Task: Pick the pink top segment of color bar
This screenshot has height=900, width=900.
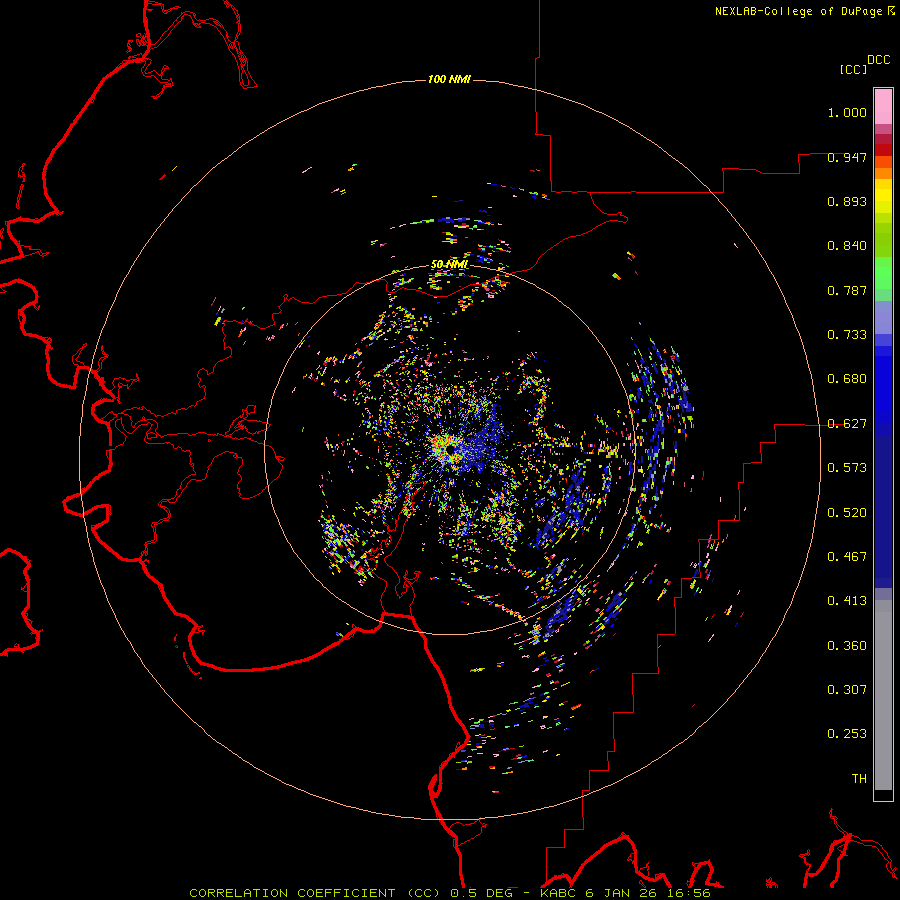Action: [883, 107]
